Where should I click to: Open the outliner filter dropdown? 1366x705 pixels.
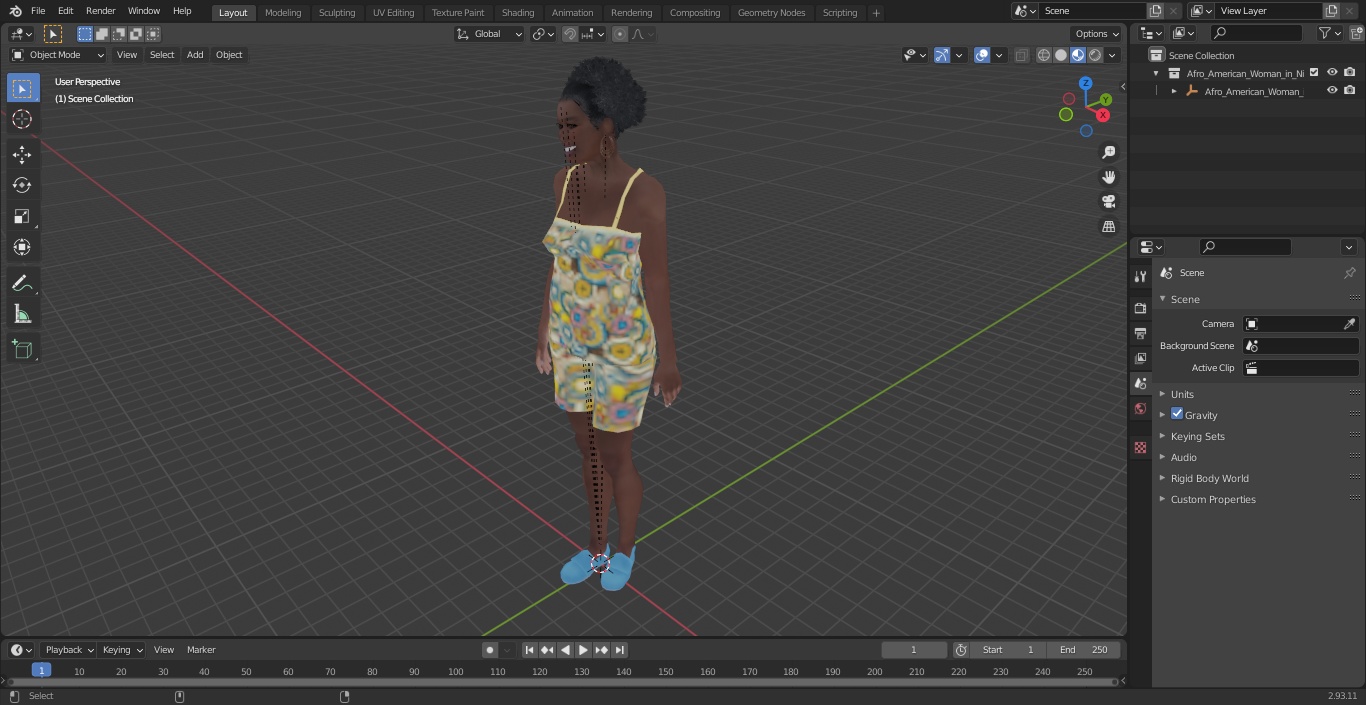coord(1329,33)
